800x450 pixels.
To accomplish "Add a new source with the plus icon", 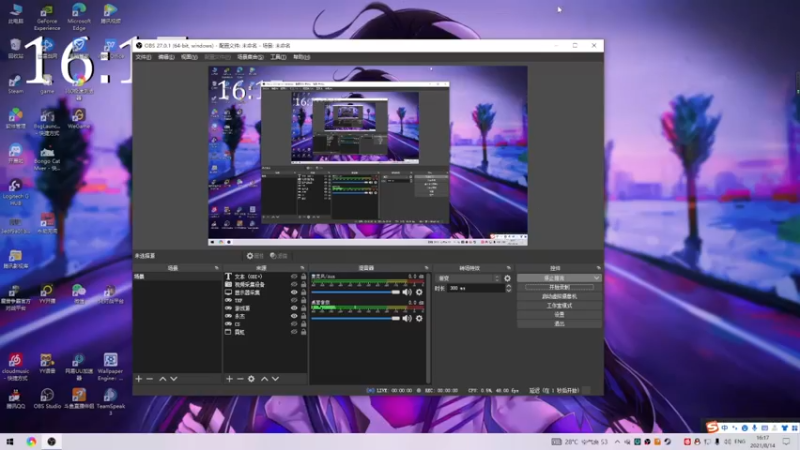I will (229, 379).
